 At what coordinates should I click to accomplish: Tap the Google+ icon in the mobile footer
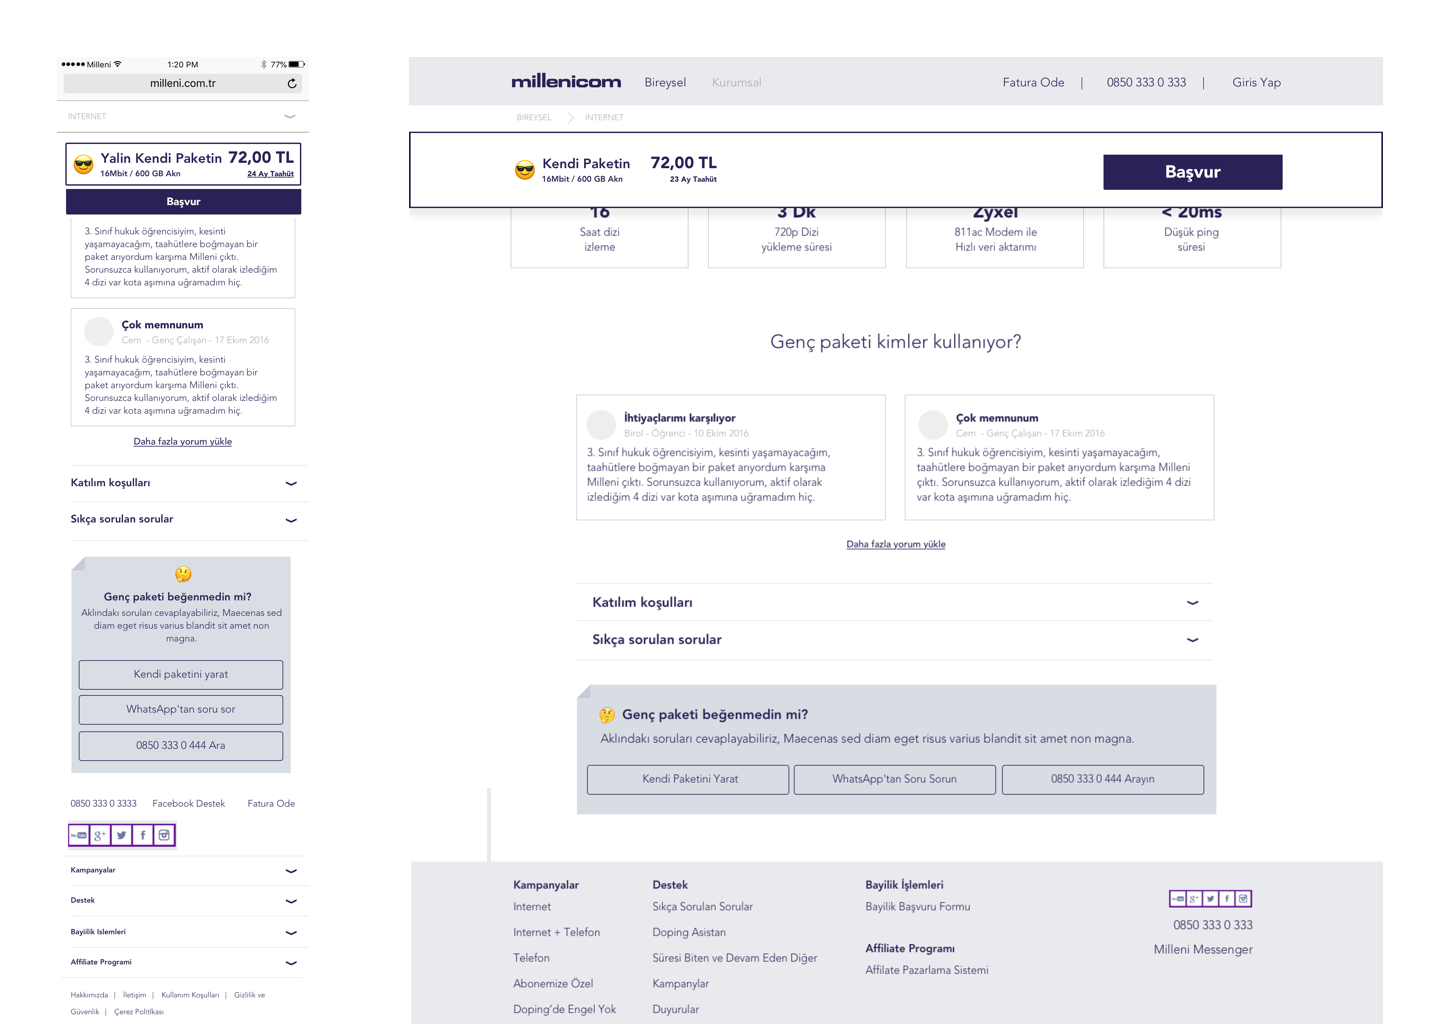click(100, 835)
